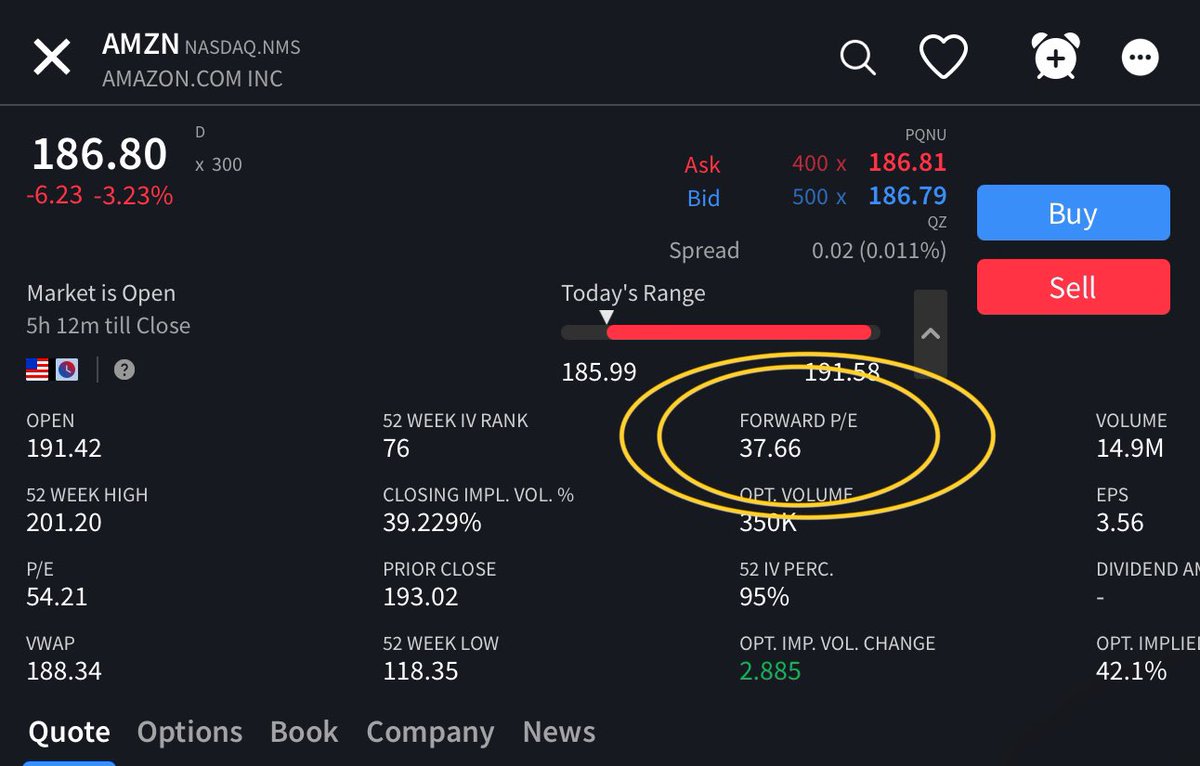Tap the blue Buy button
Image resolution: width=1200 pixels, height=766 pixels.
tap(1073, 213)
